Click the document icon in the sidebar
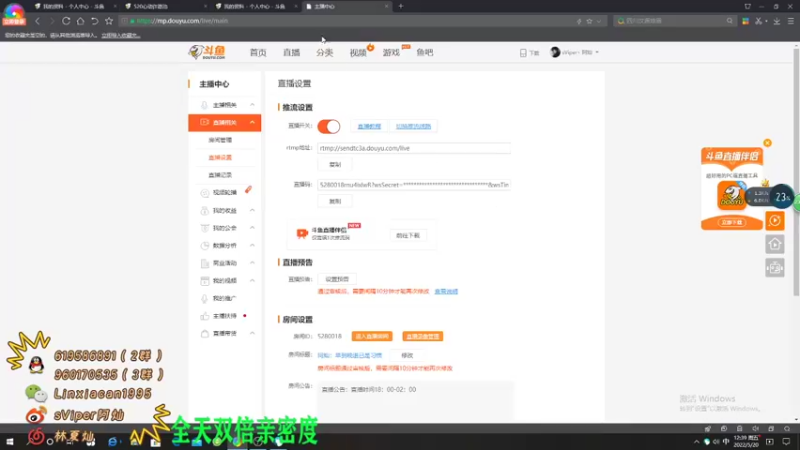Screen dimensions: 800x450 (x=204, y=263)
